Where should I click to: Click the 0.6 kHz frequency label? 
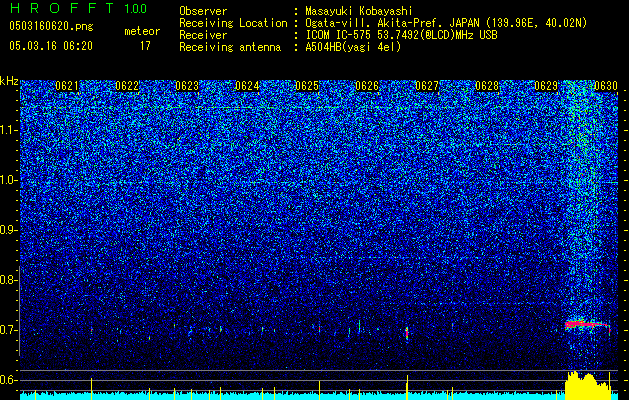(9, 380)
